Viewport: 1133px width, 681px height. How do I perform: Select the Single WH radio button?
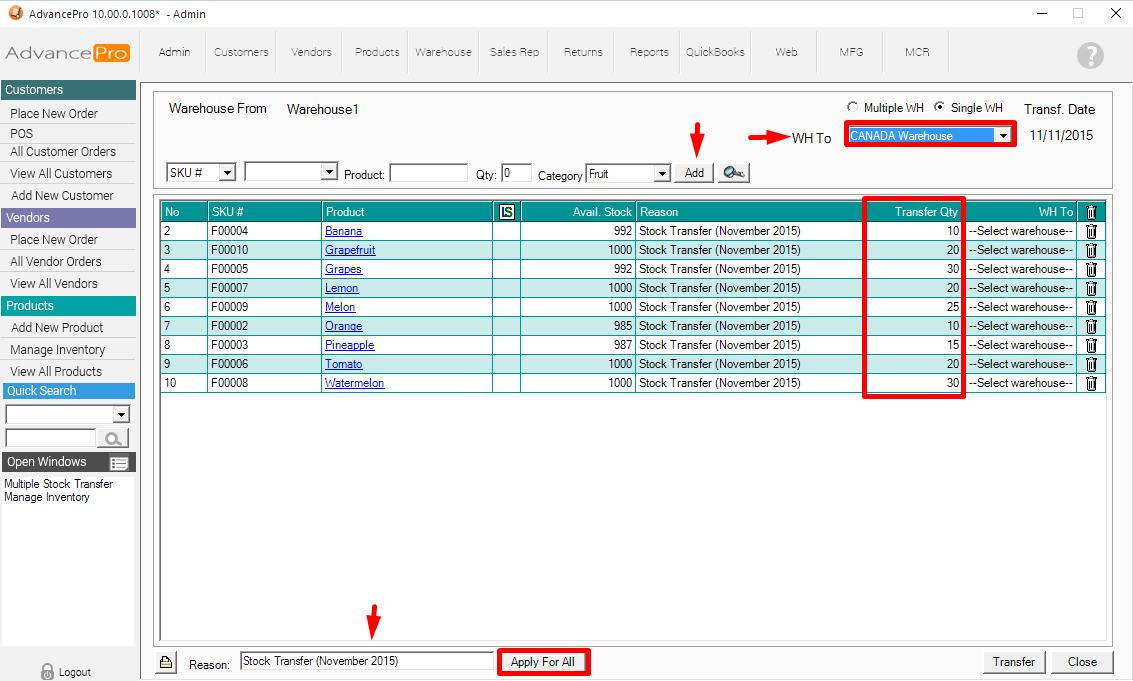point(939,107)
